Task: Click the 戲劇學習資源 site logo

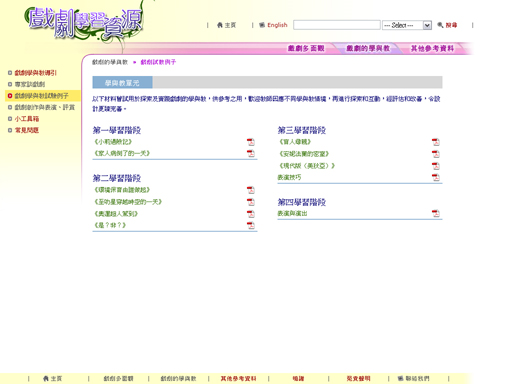Action: (85, 23)
